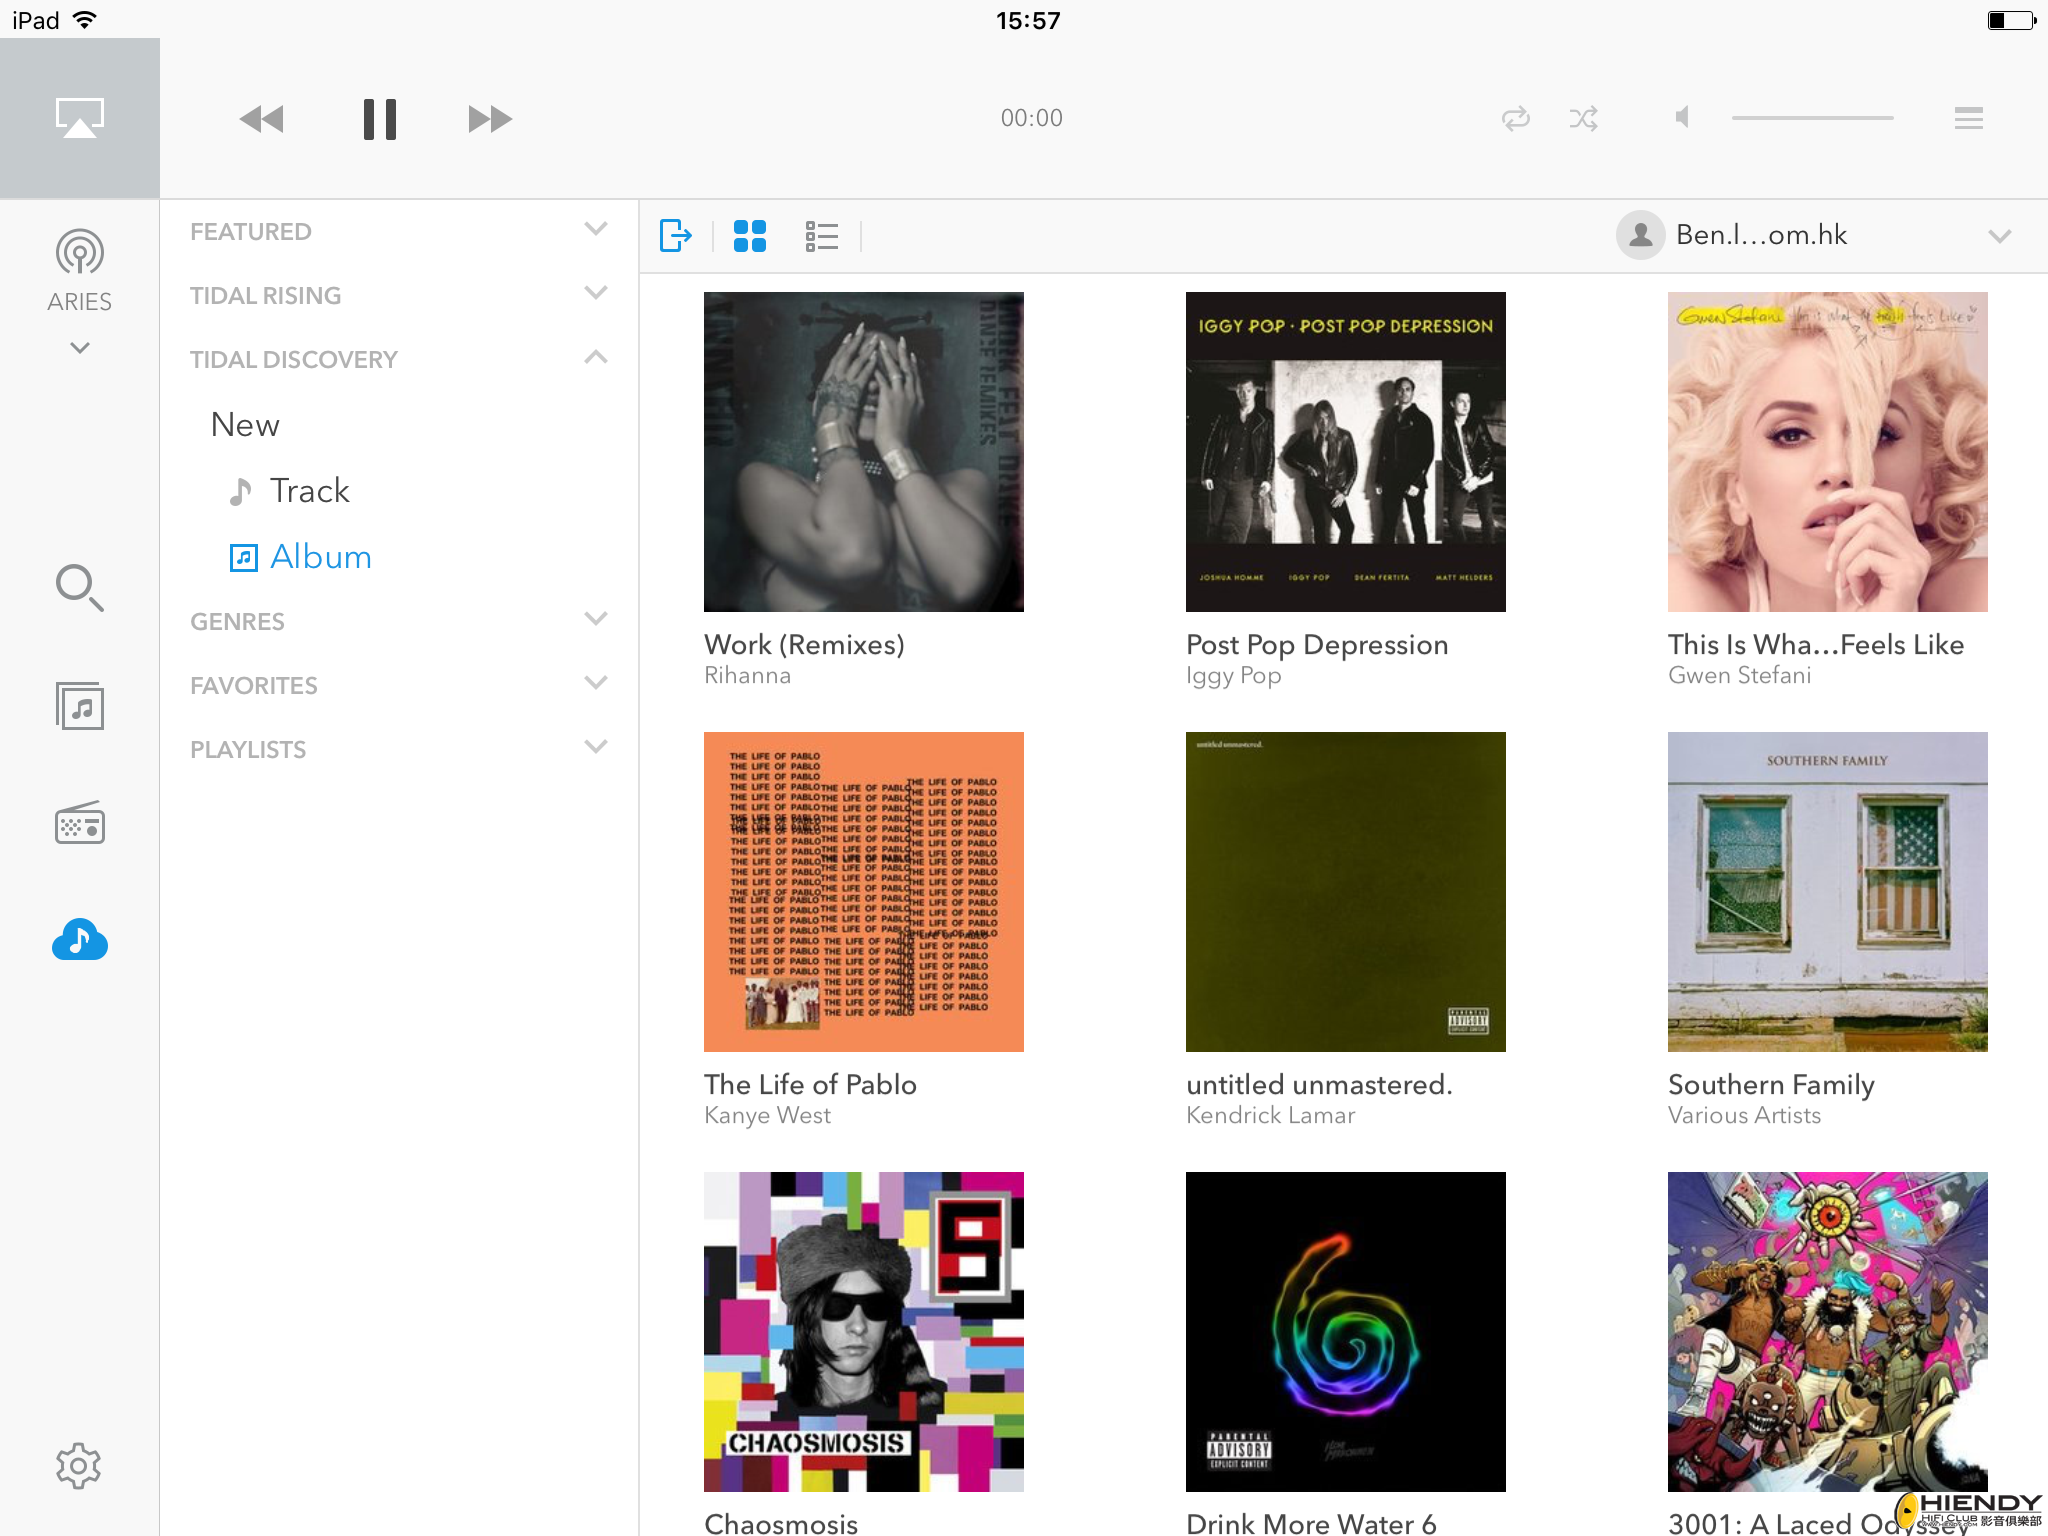Image resolution: width=2048 pixels, height=1536 pixels.
Task: Open the Gwen Stefani album cover
Action: coord(1828,452)
